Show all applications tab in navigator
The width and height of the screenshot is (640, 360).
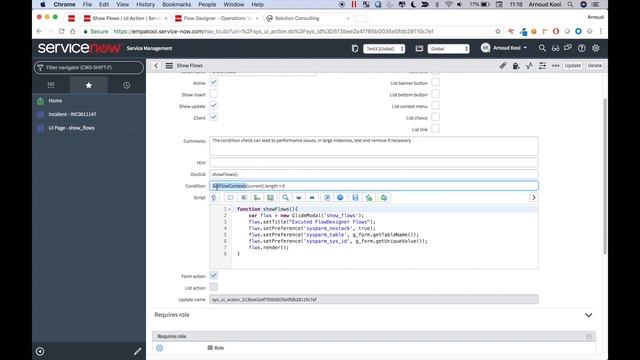click(51, 85)
